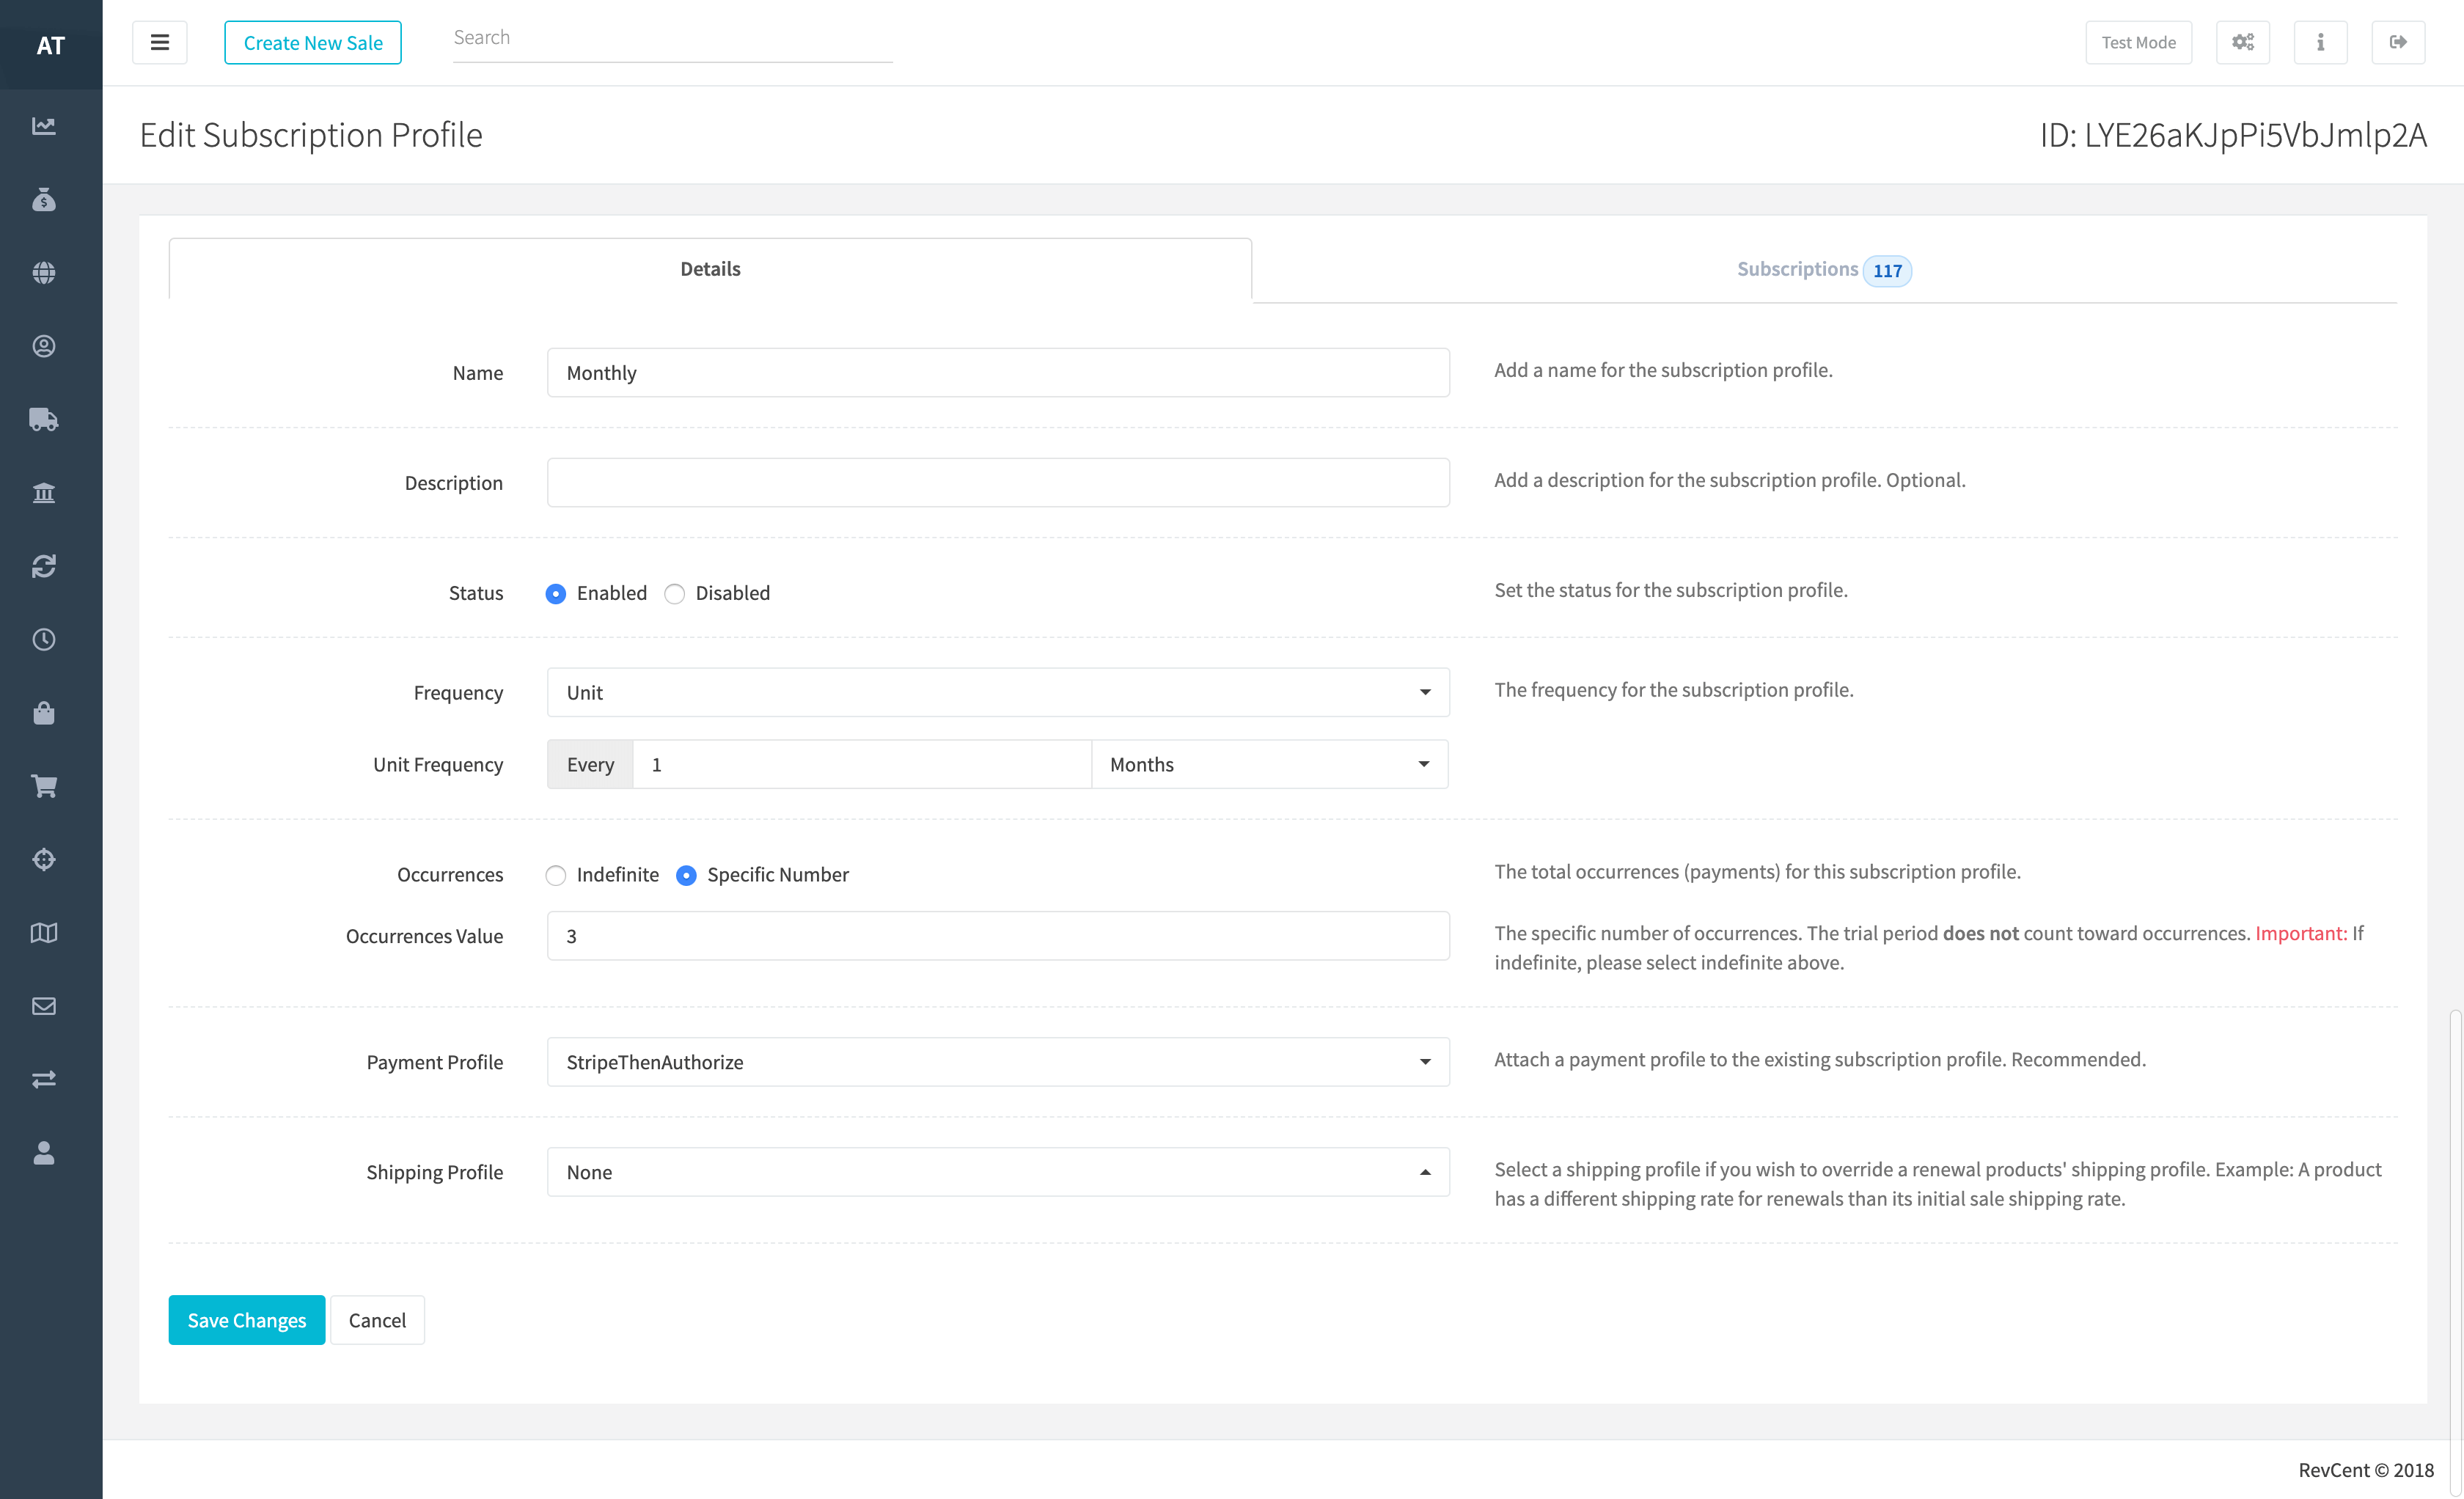Click the Save Changes button
This screenshot has height=1499, width=2464.
[x=246, y=1320]
